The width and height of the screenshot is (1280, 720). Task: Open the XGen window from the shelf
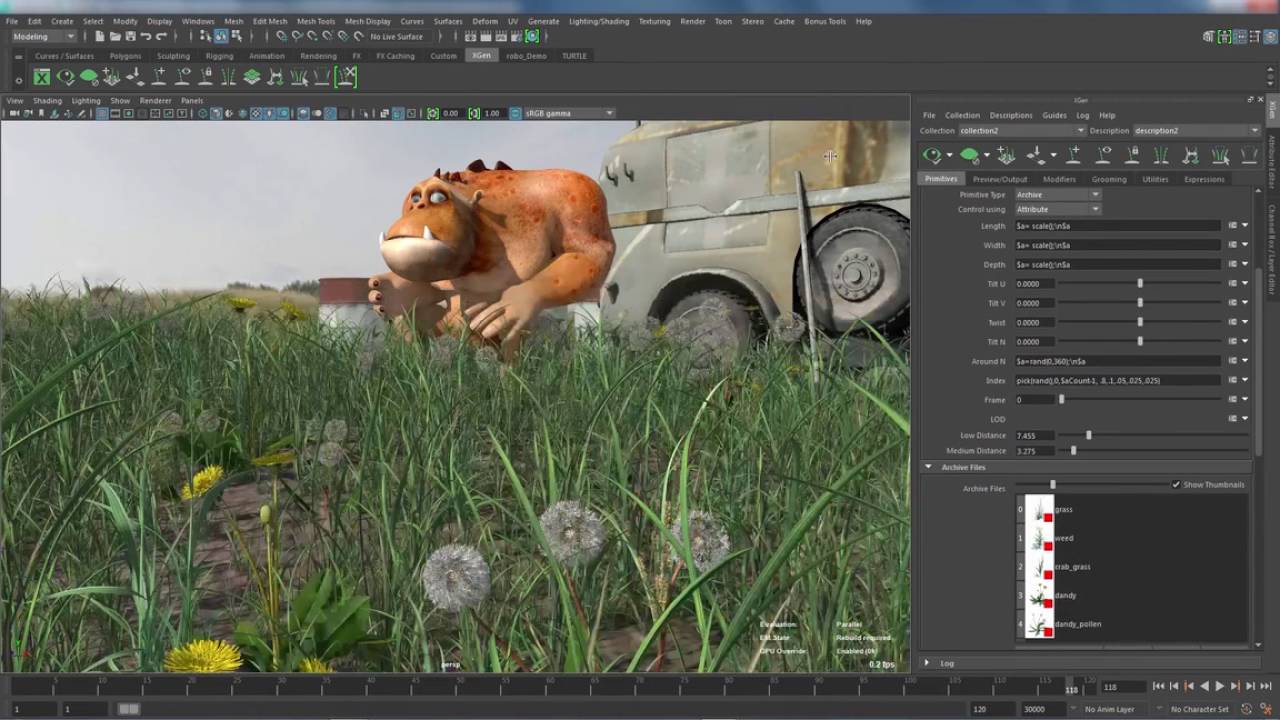42,77
